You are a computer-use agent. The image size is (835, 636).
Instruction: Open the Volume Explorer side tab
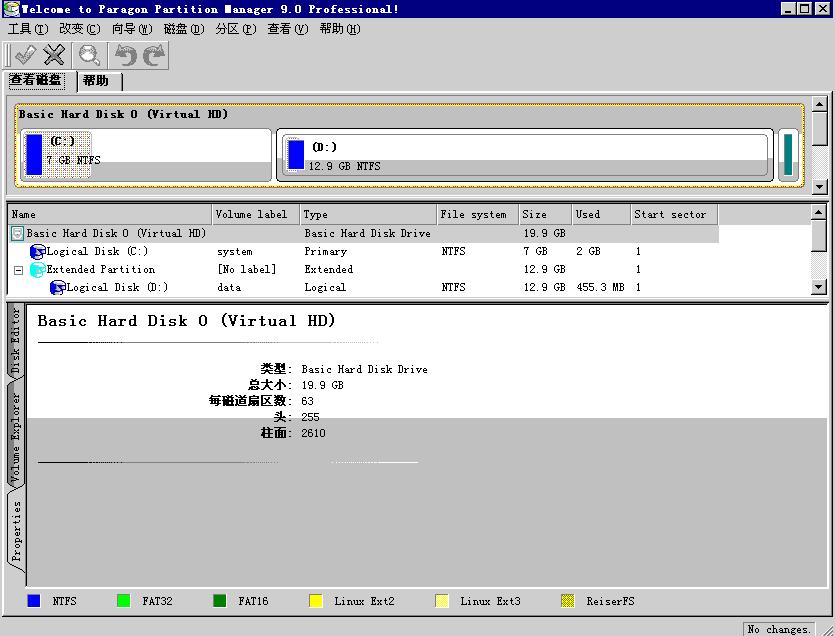(16, 438)
